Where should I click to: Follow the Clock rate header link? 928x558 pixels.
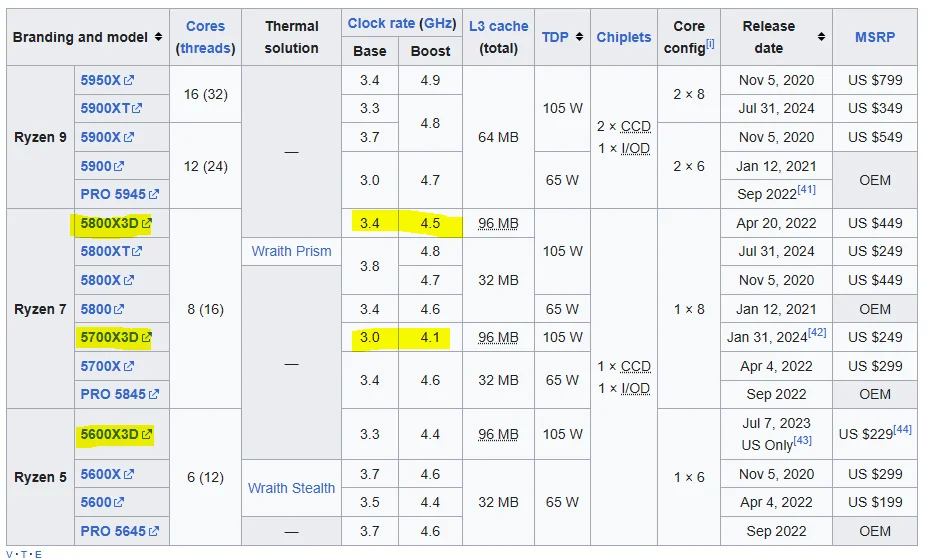click(381, 23)
